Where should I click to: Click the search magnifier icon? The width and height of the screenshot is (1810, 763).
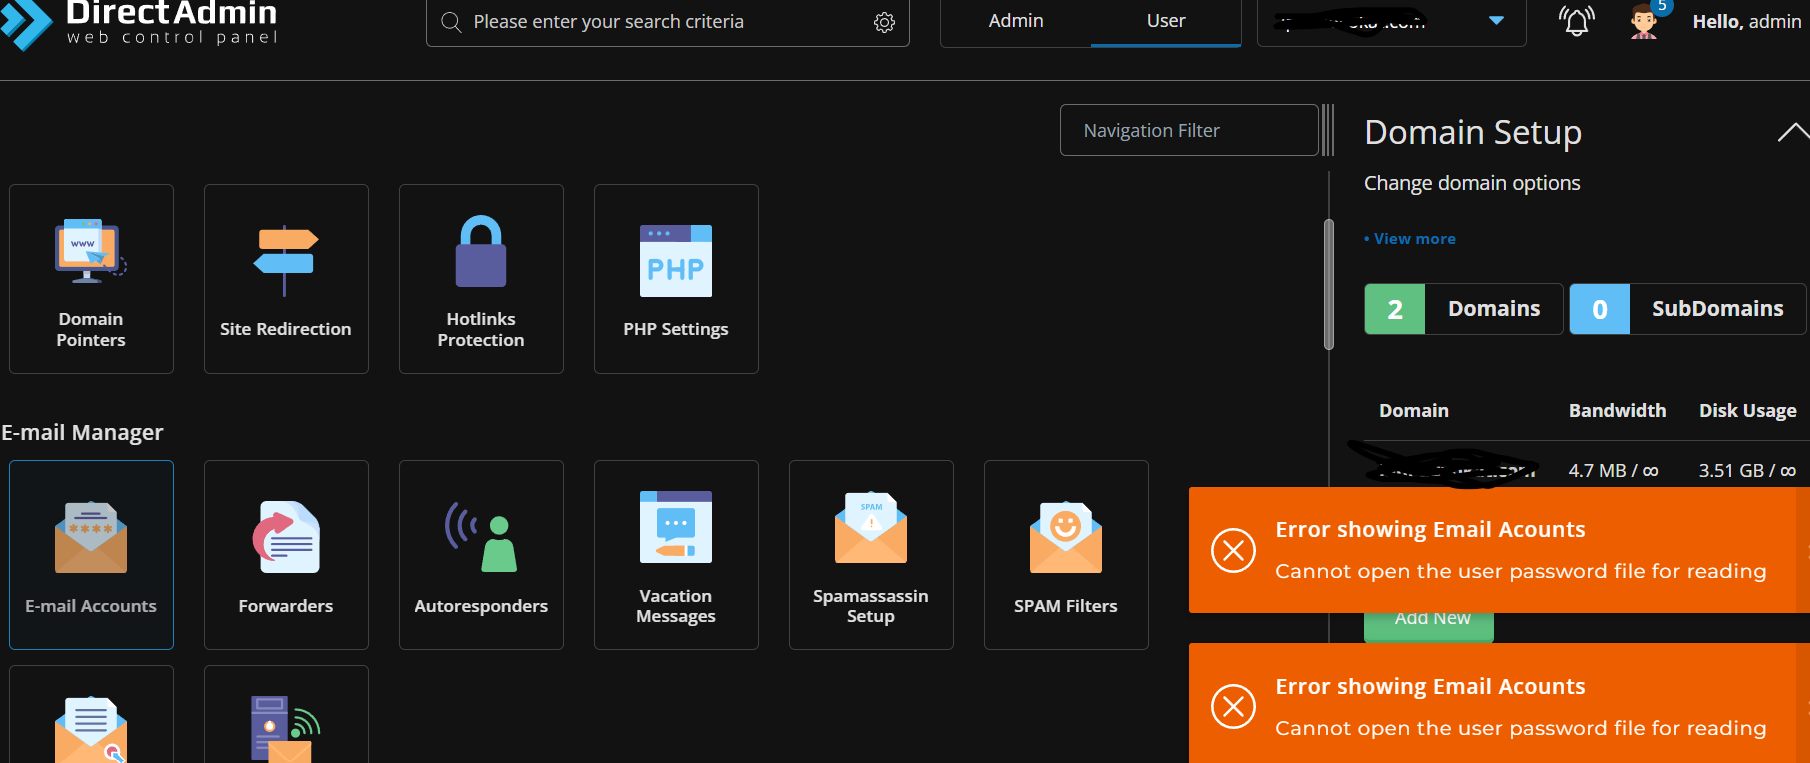pos(451,22)
